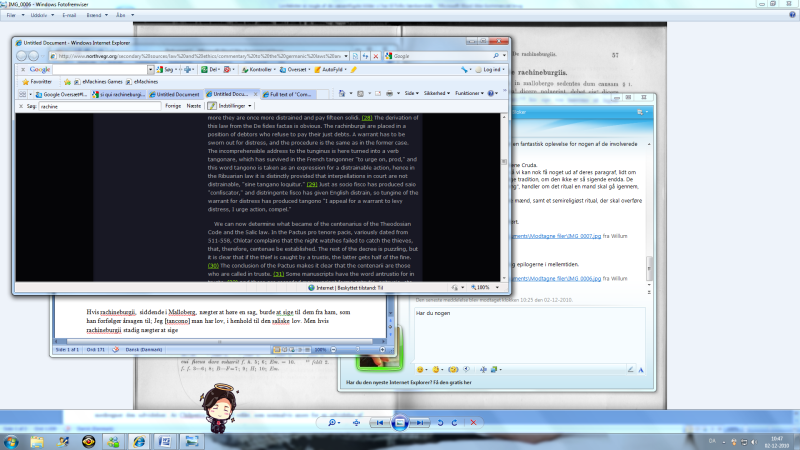Click the IE Help question mark icon
Image resolution: width=800 pixels, height=450 pixels.
pos(491,93)
